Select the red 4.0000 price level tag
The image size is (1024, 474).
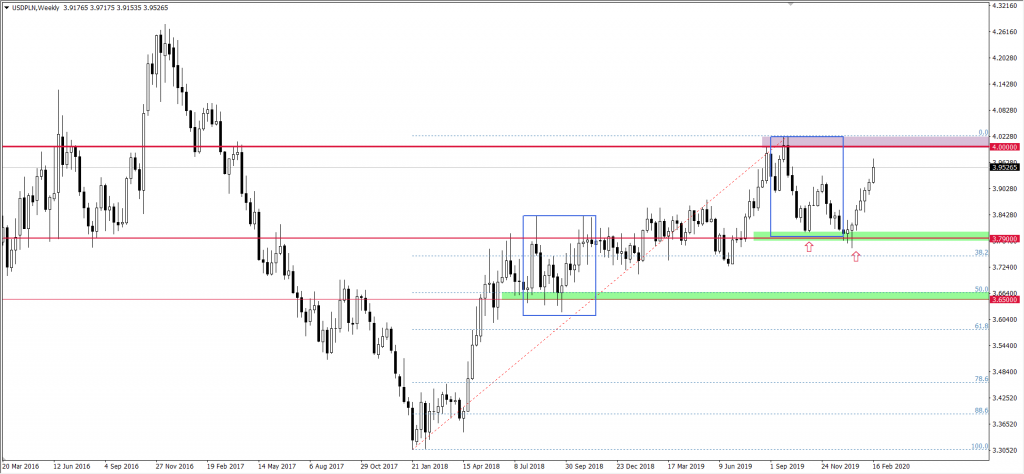[x=1004, y=147]
